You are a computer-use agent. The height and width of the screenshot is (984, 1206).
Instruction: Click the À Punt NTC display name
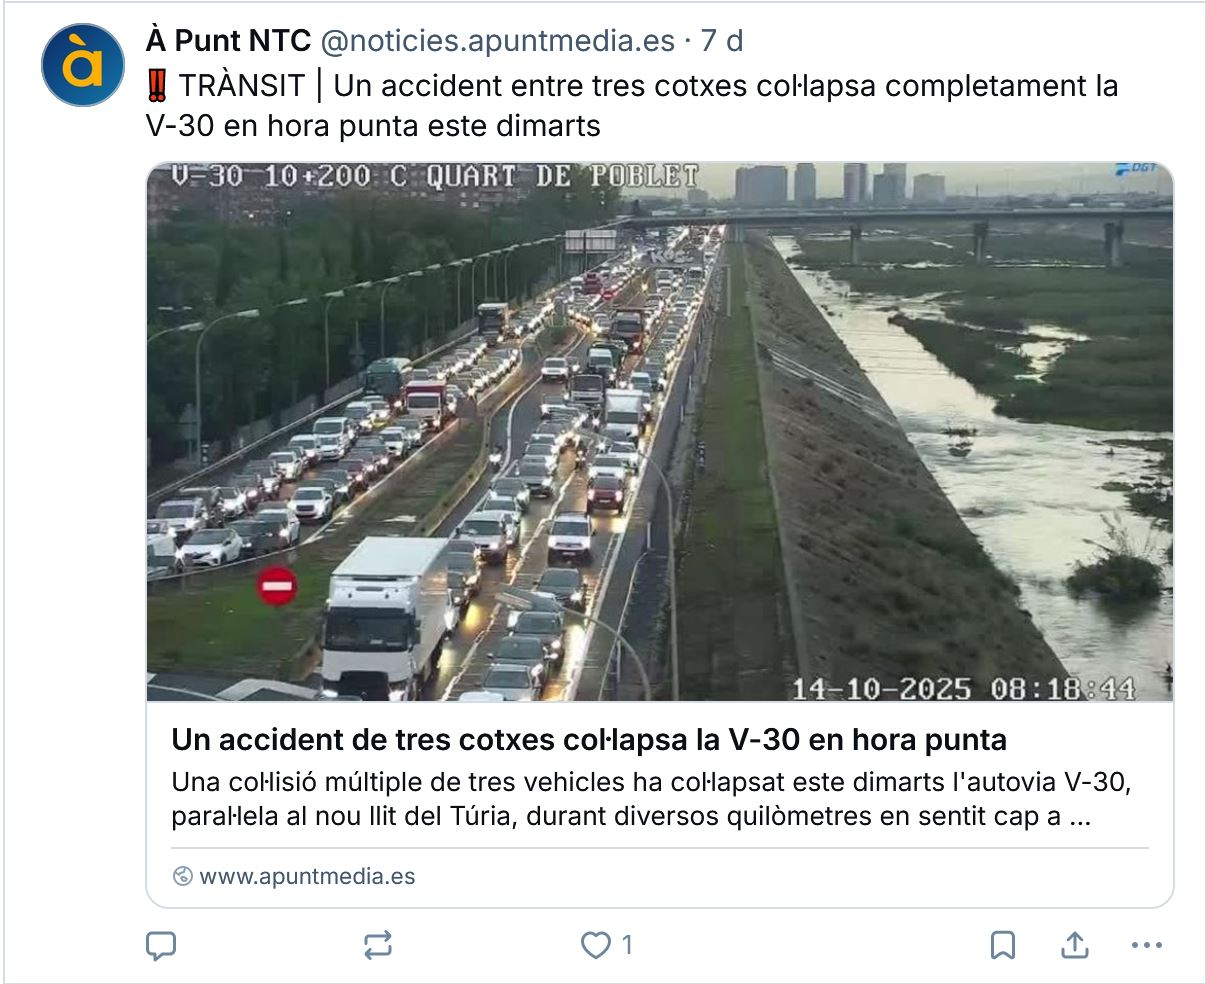[229, 41]
